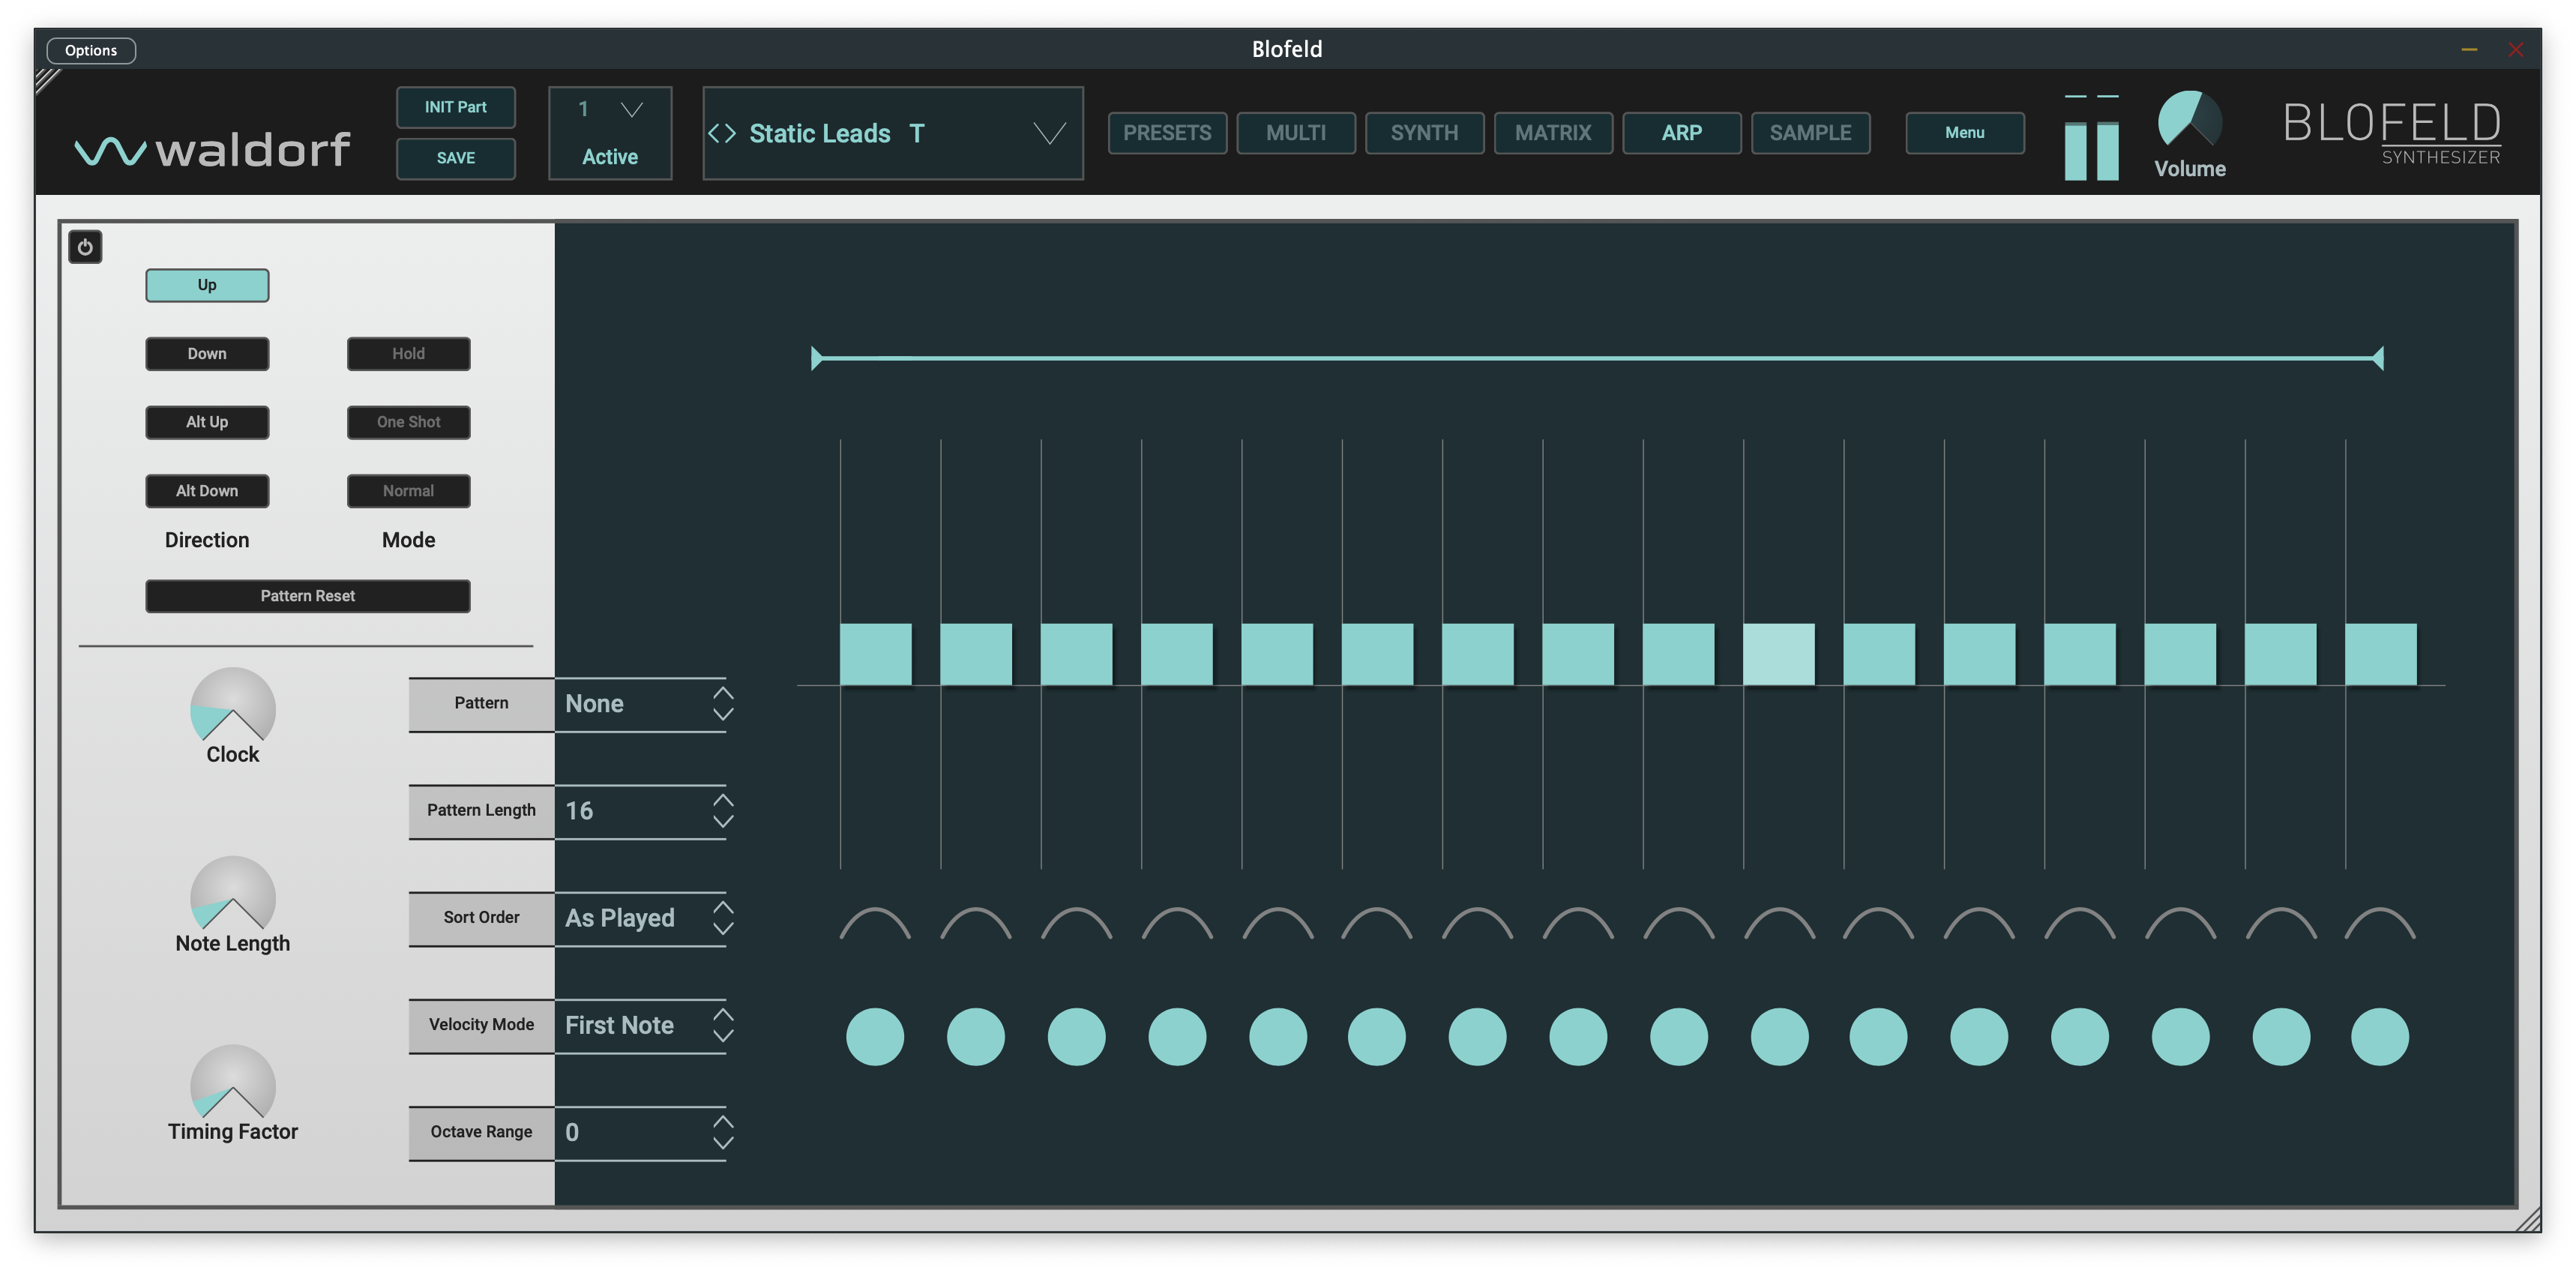The image size is (2576, 1273).
Task: Toggle the last step circle
Action: point(2379,1037)
